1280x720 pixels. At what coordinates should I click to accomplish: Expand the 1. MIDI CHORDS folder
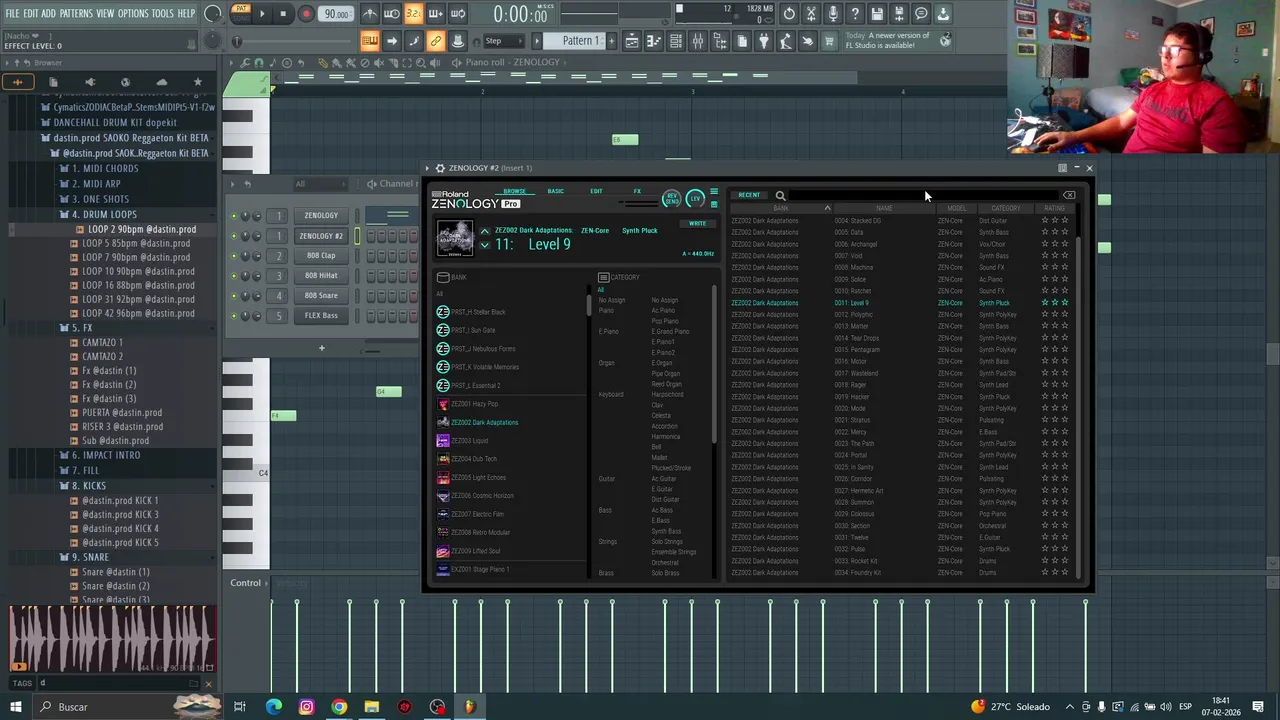[105, 168]
